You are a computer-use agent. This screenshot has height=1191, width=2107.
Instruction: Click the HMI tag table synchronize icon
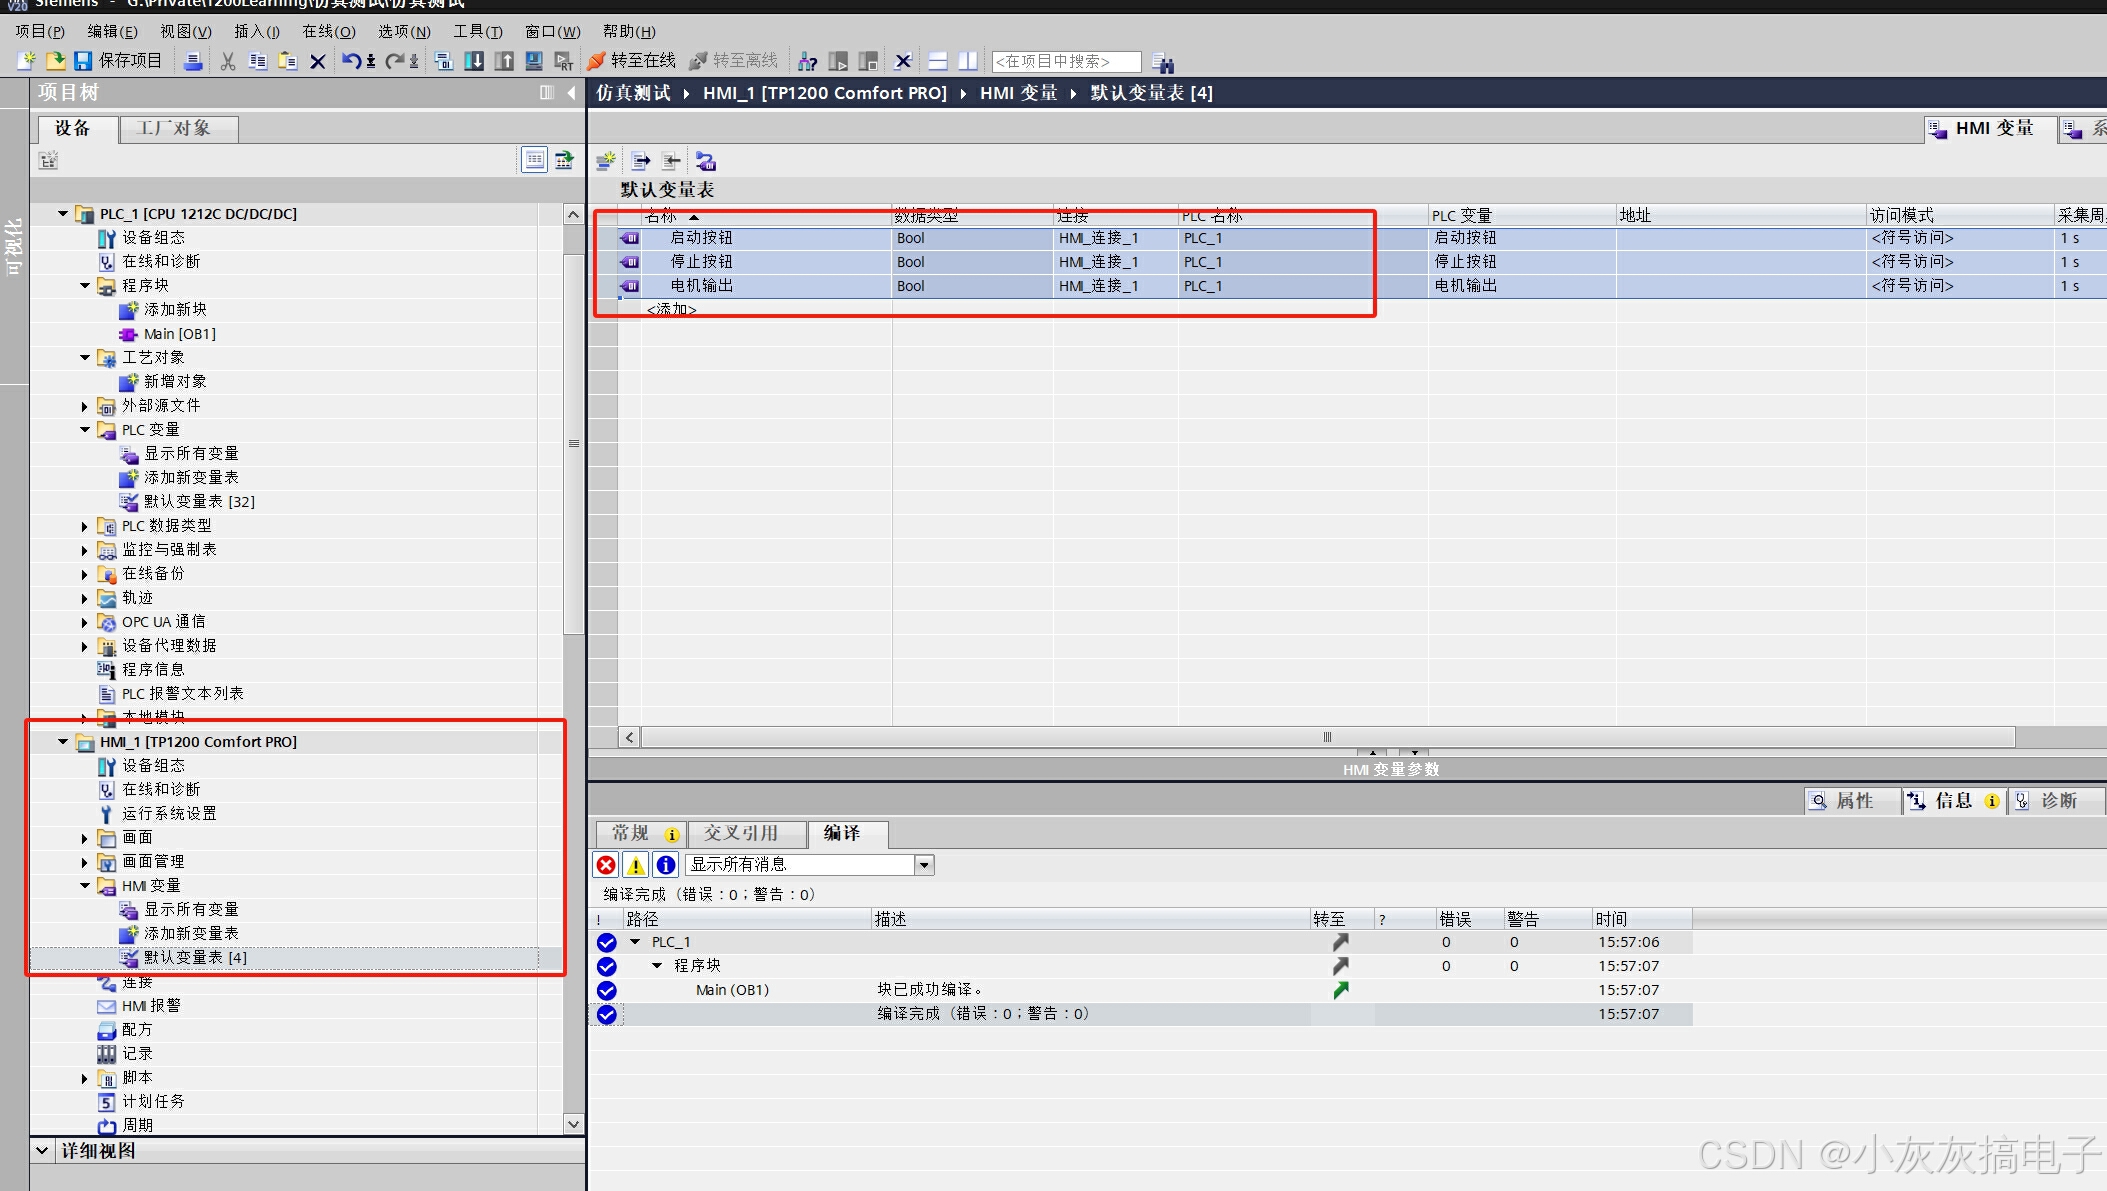coord(706,161)
